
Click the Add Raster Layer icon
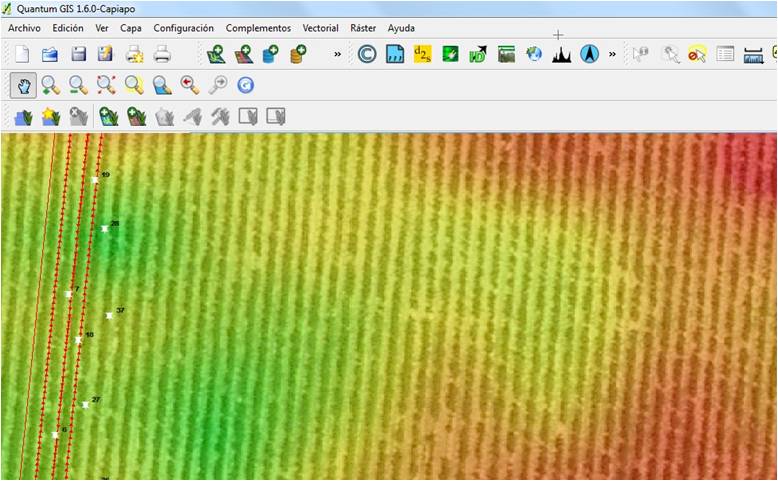coord(243,54)
